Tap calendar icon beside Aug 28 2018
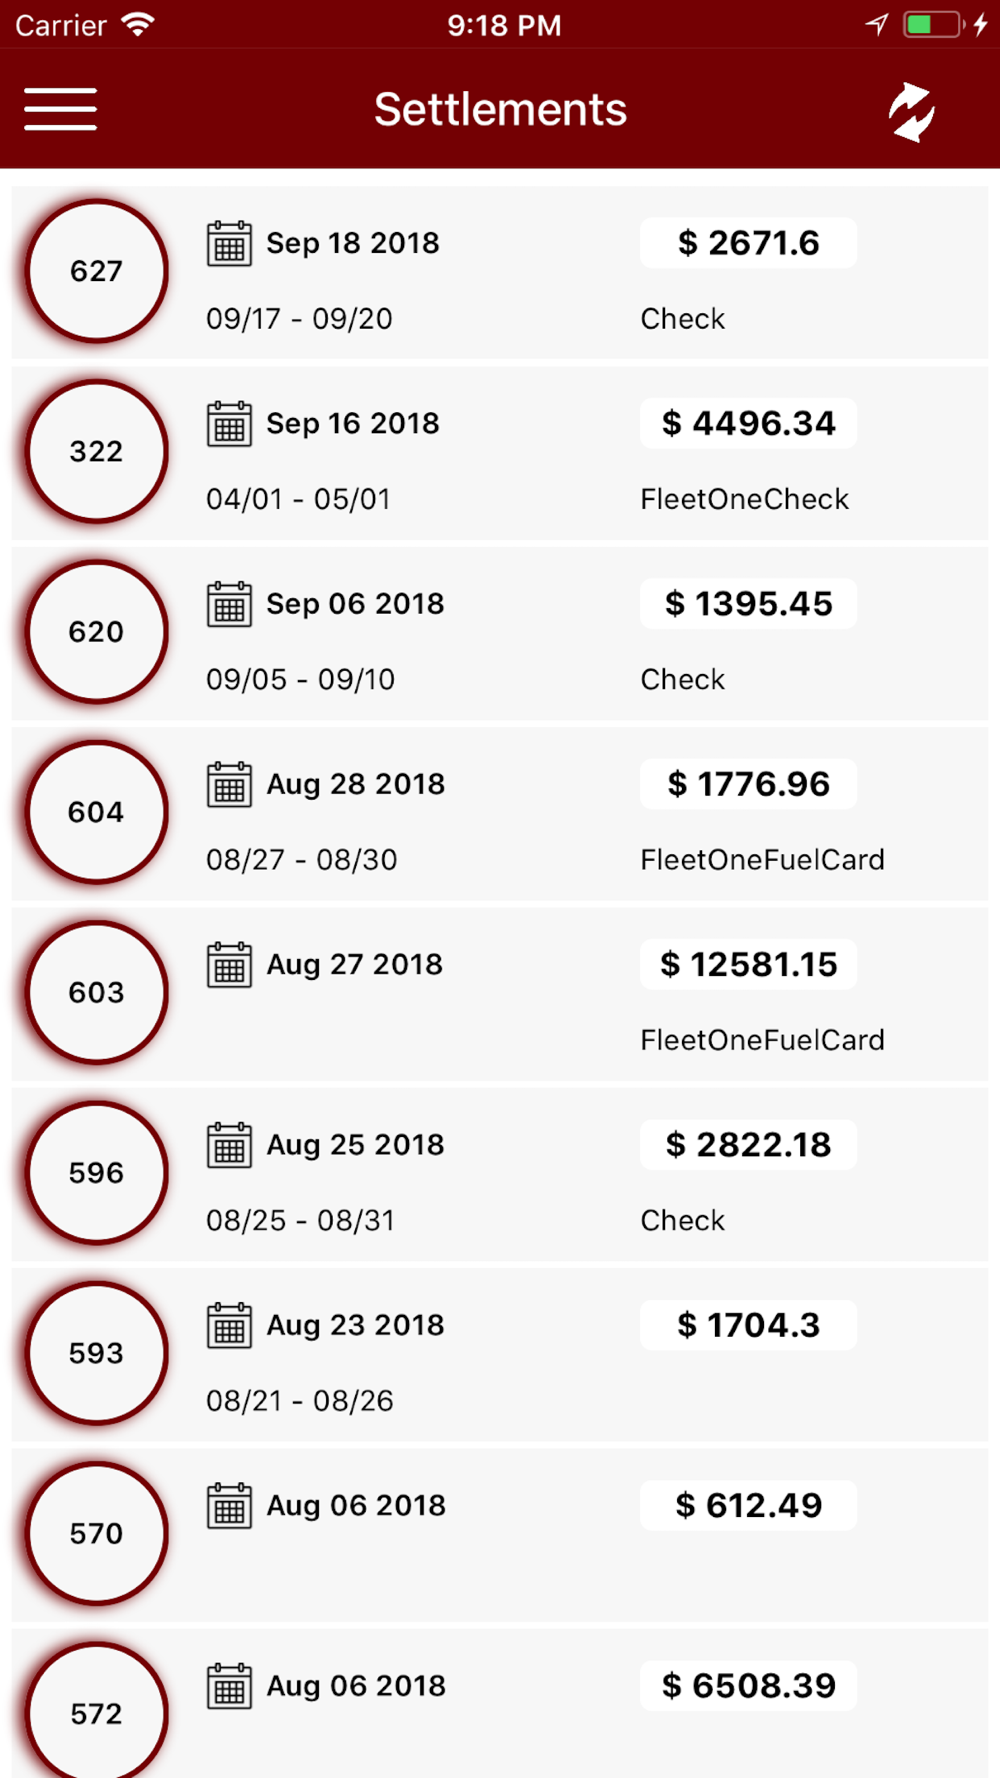This screenshot has height=1778, width=1000. [229, 784]
